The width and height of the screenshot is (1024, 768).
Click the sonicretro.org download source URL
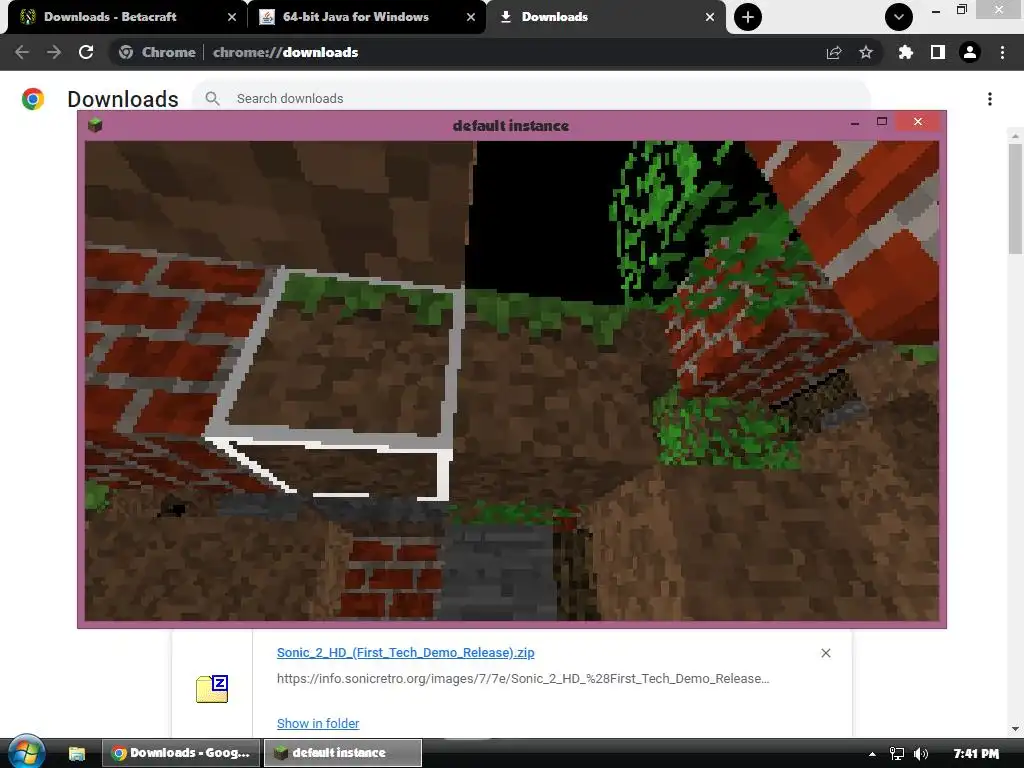(x=522, y=679)
